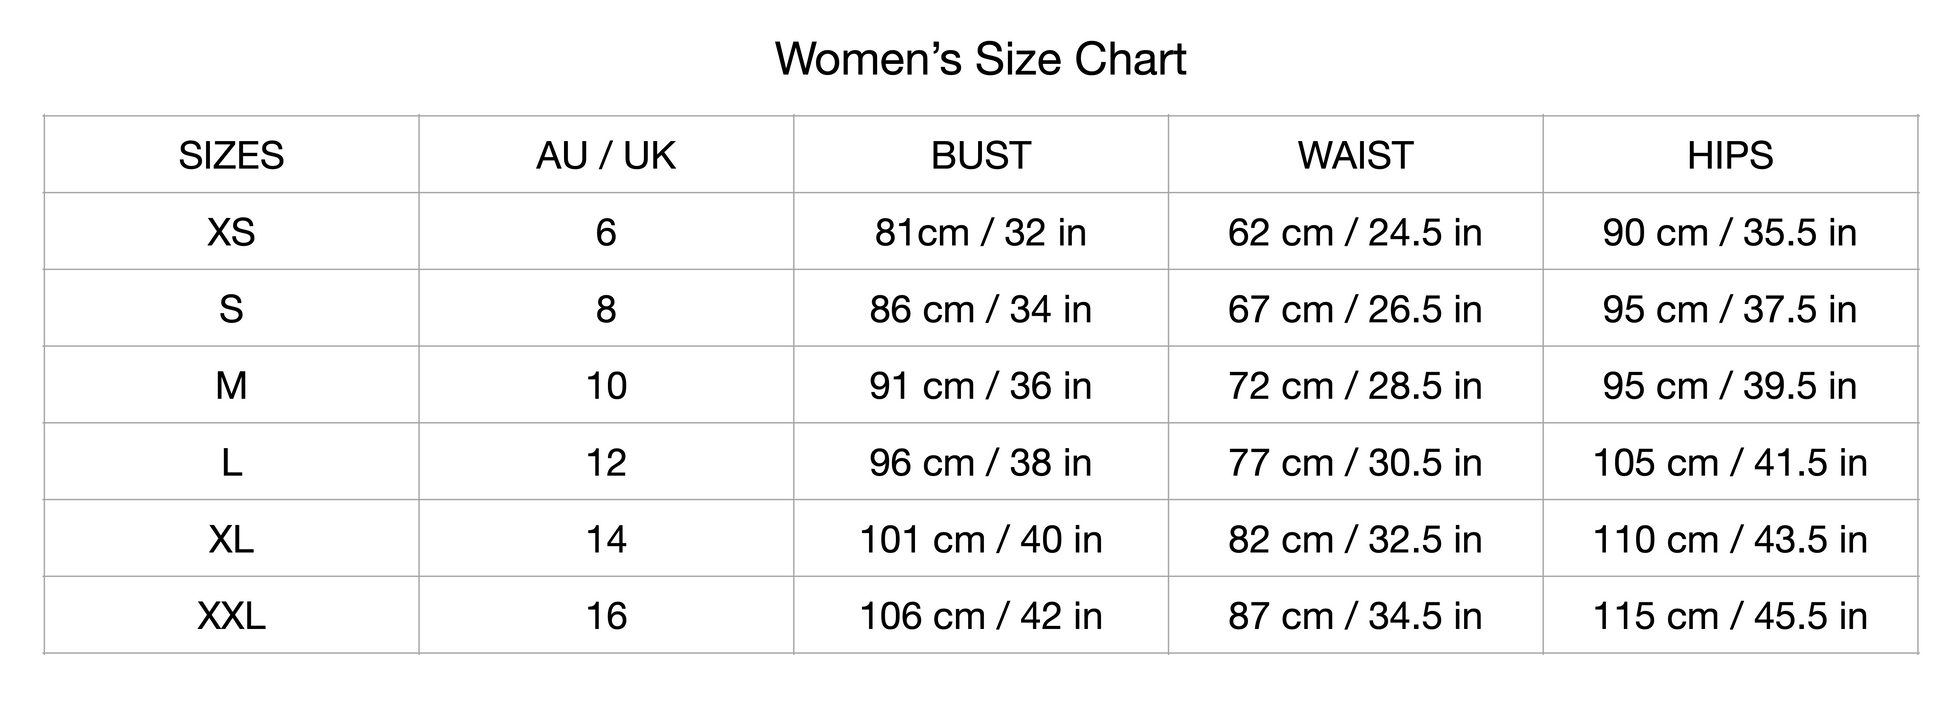Click the AU/UK size 10 cell
Screen dimensions: 1960x702
coord(606,386)
